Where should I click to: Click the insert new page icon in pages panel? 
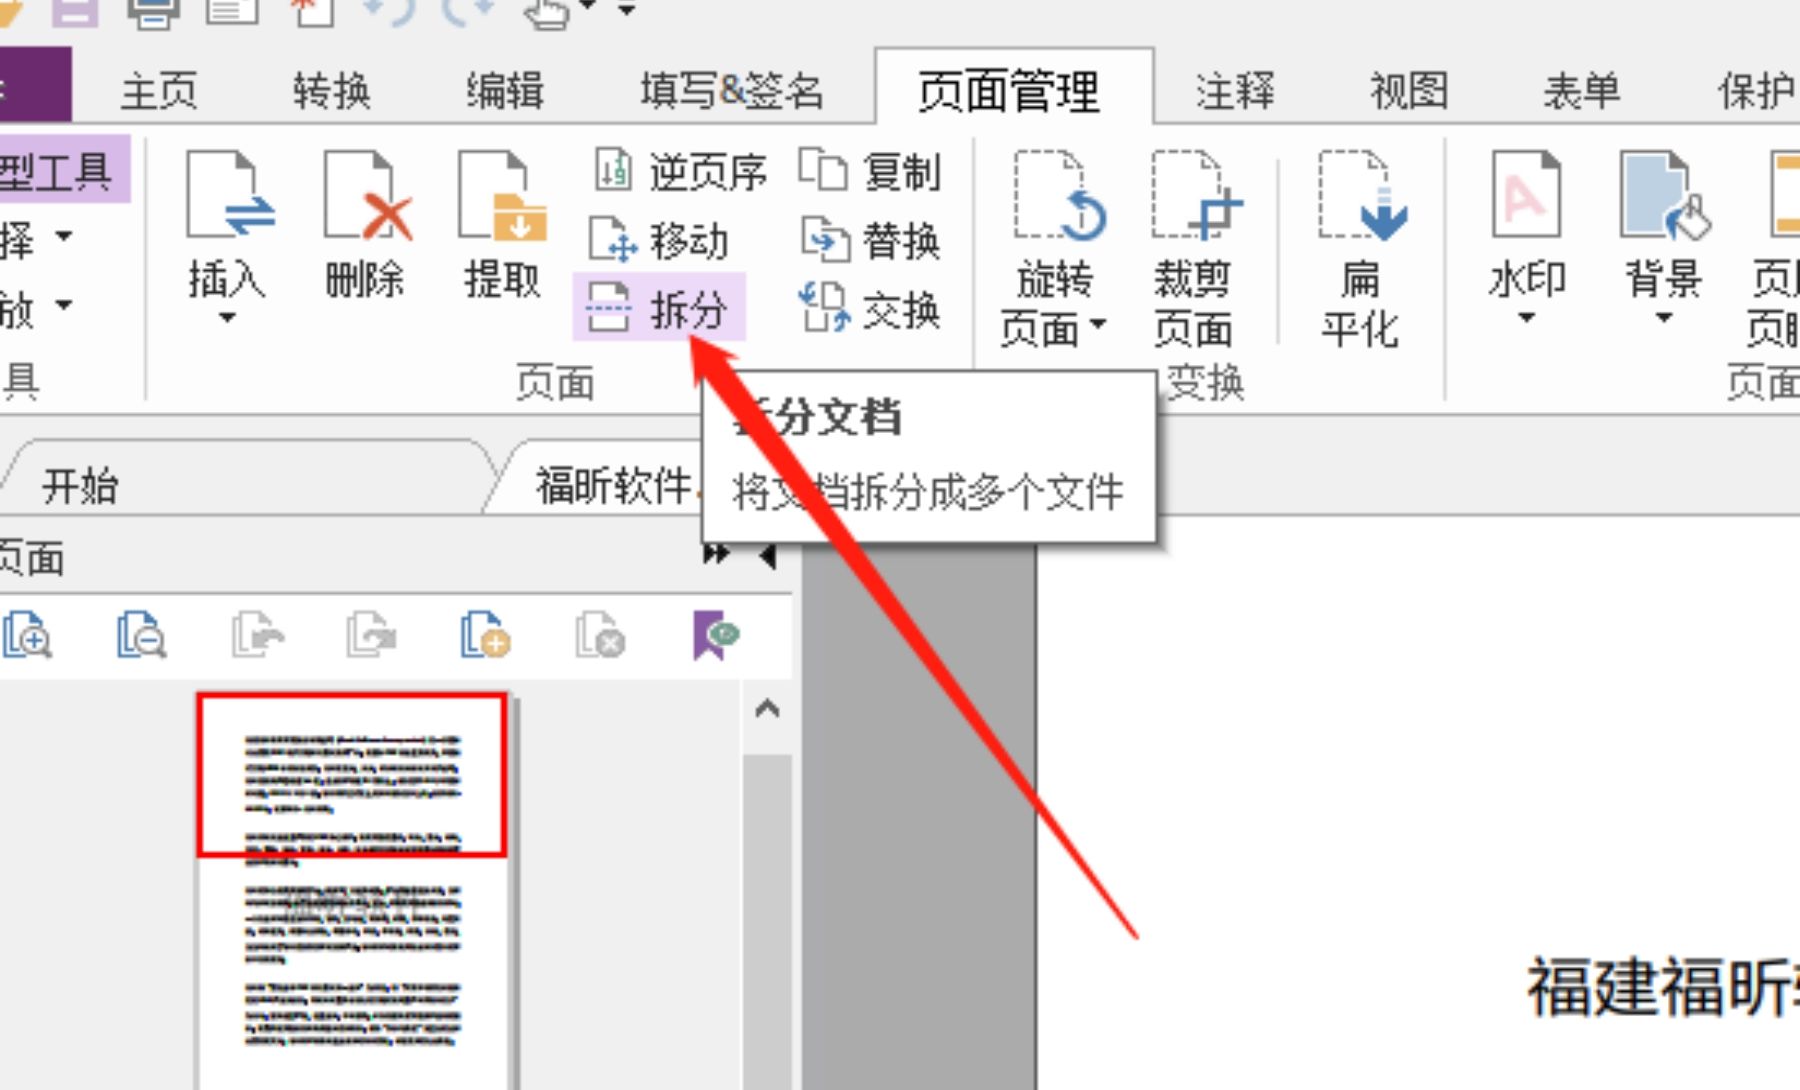point(485,636)
